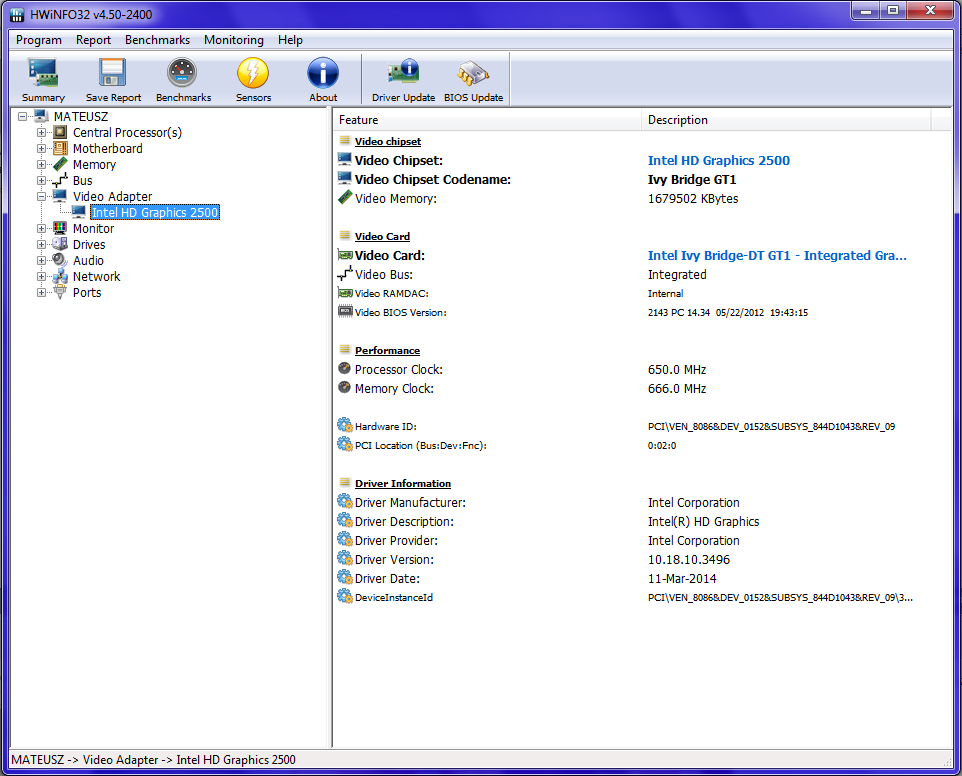Screen dimensions: 962x776
Task: Click the Description column header
Action: click(786, 120)
